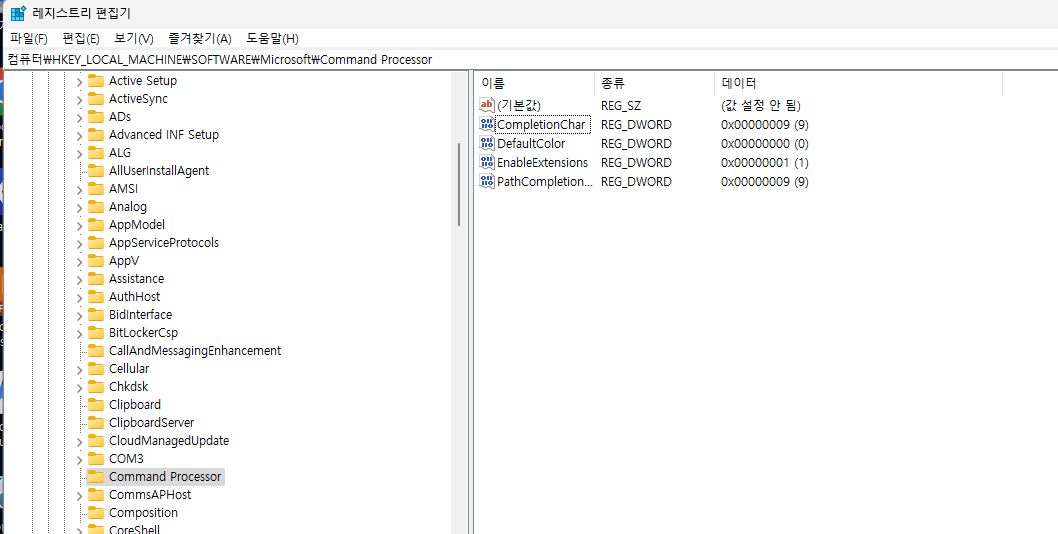Expand the COM3 key
Screen dimensions: 1058x534
79,459
